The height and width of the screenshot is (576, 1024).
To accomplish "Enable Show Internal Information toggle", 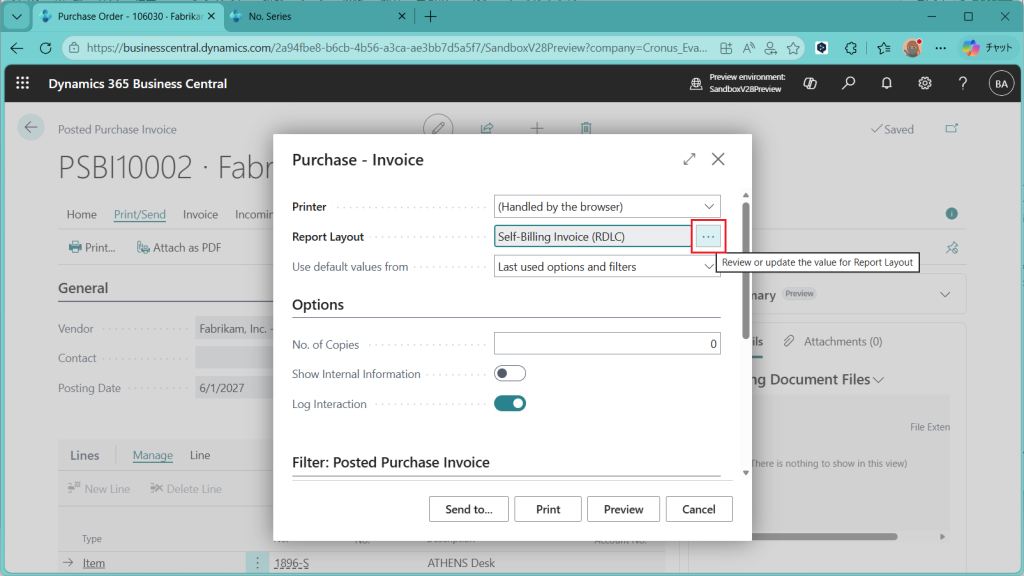I will tap(510, 374).
